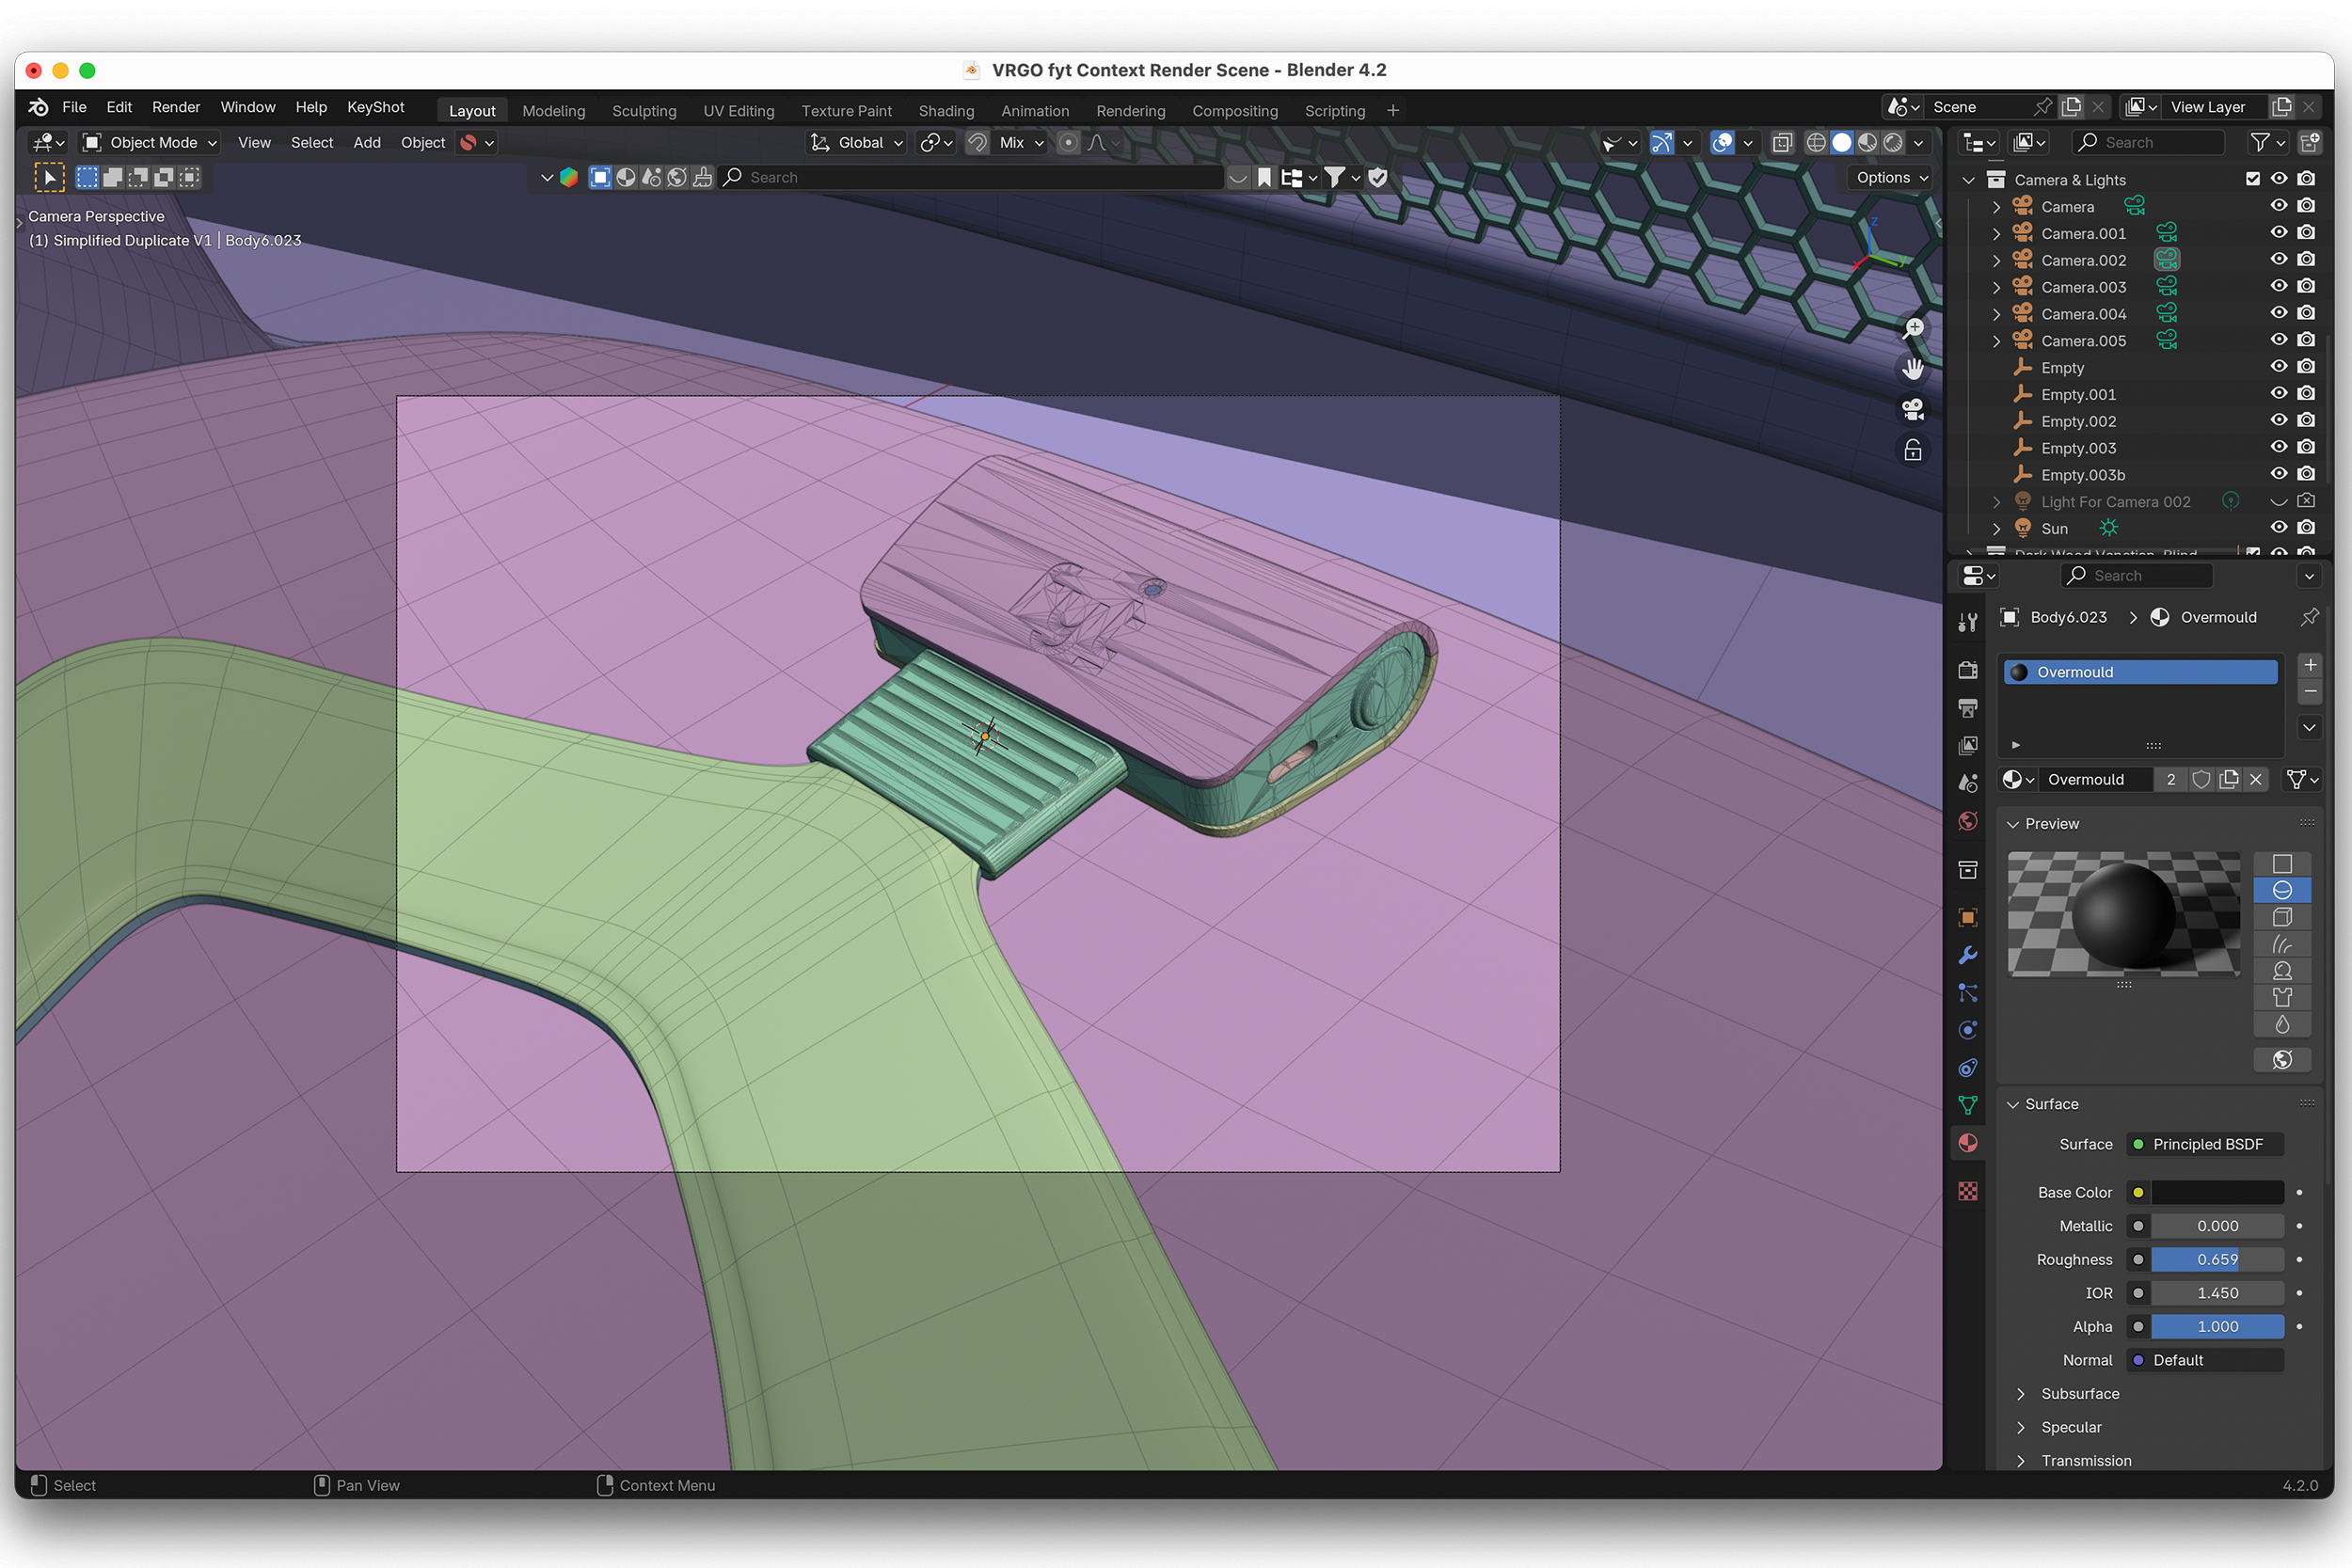Screen dimensions: 2352x1568
Task: Open the KeyShot menu
Action: 375,107
